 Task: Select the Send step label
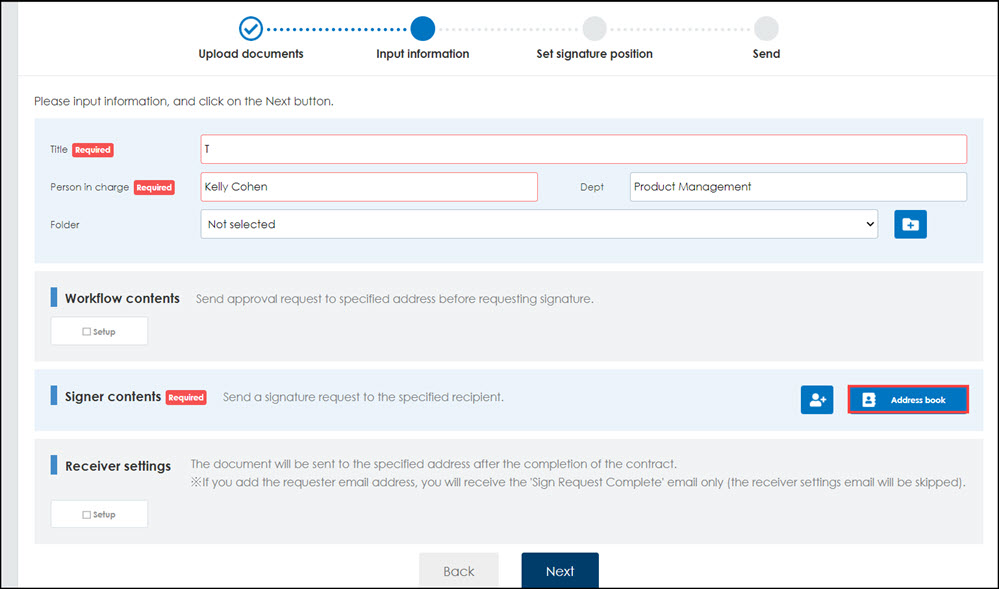766,54
